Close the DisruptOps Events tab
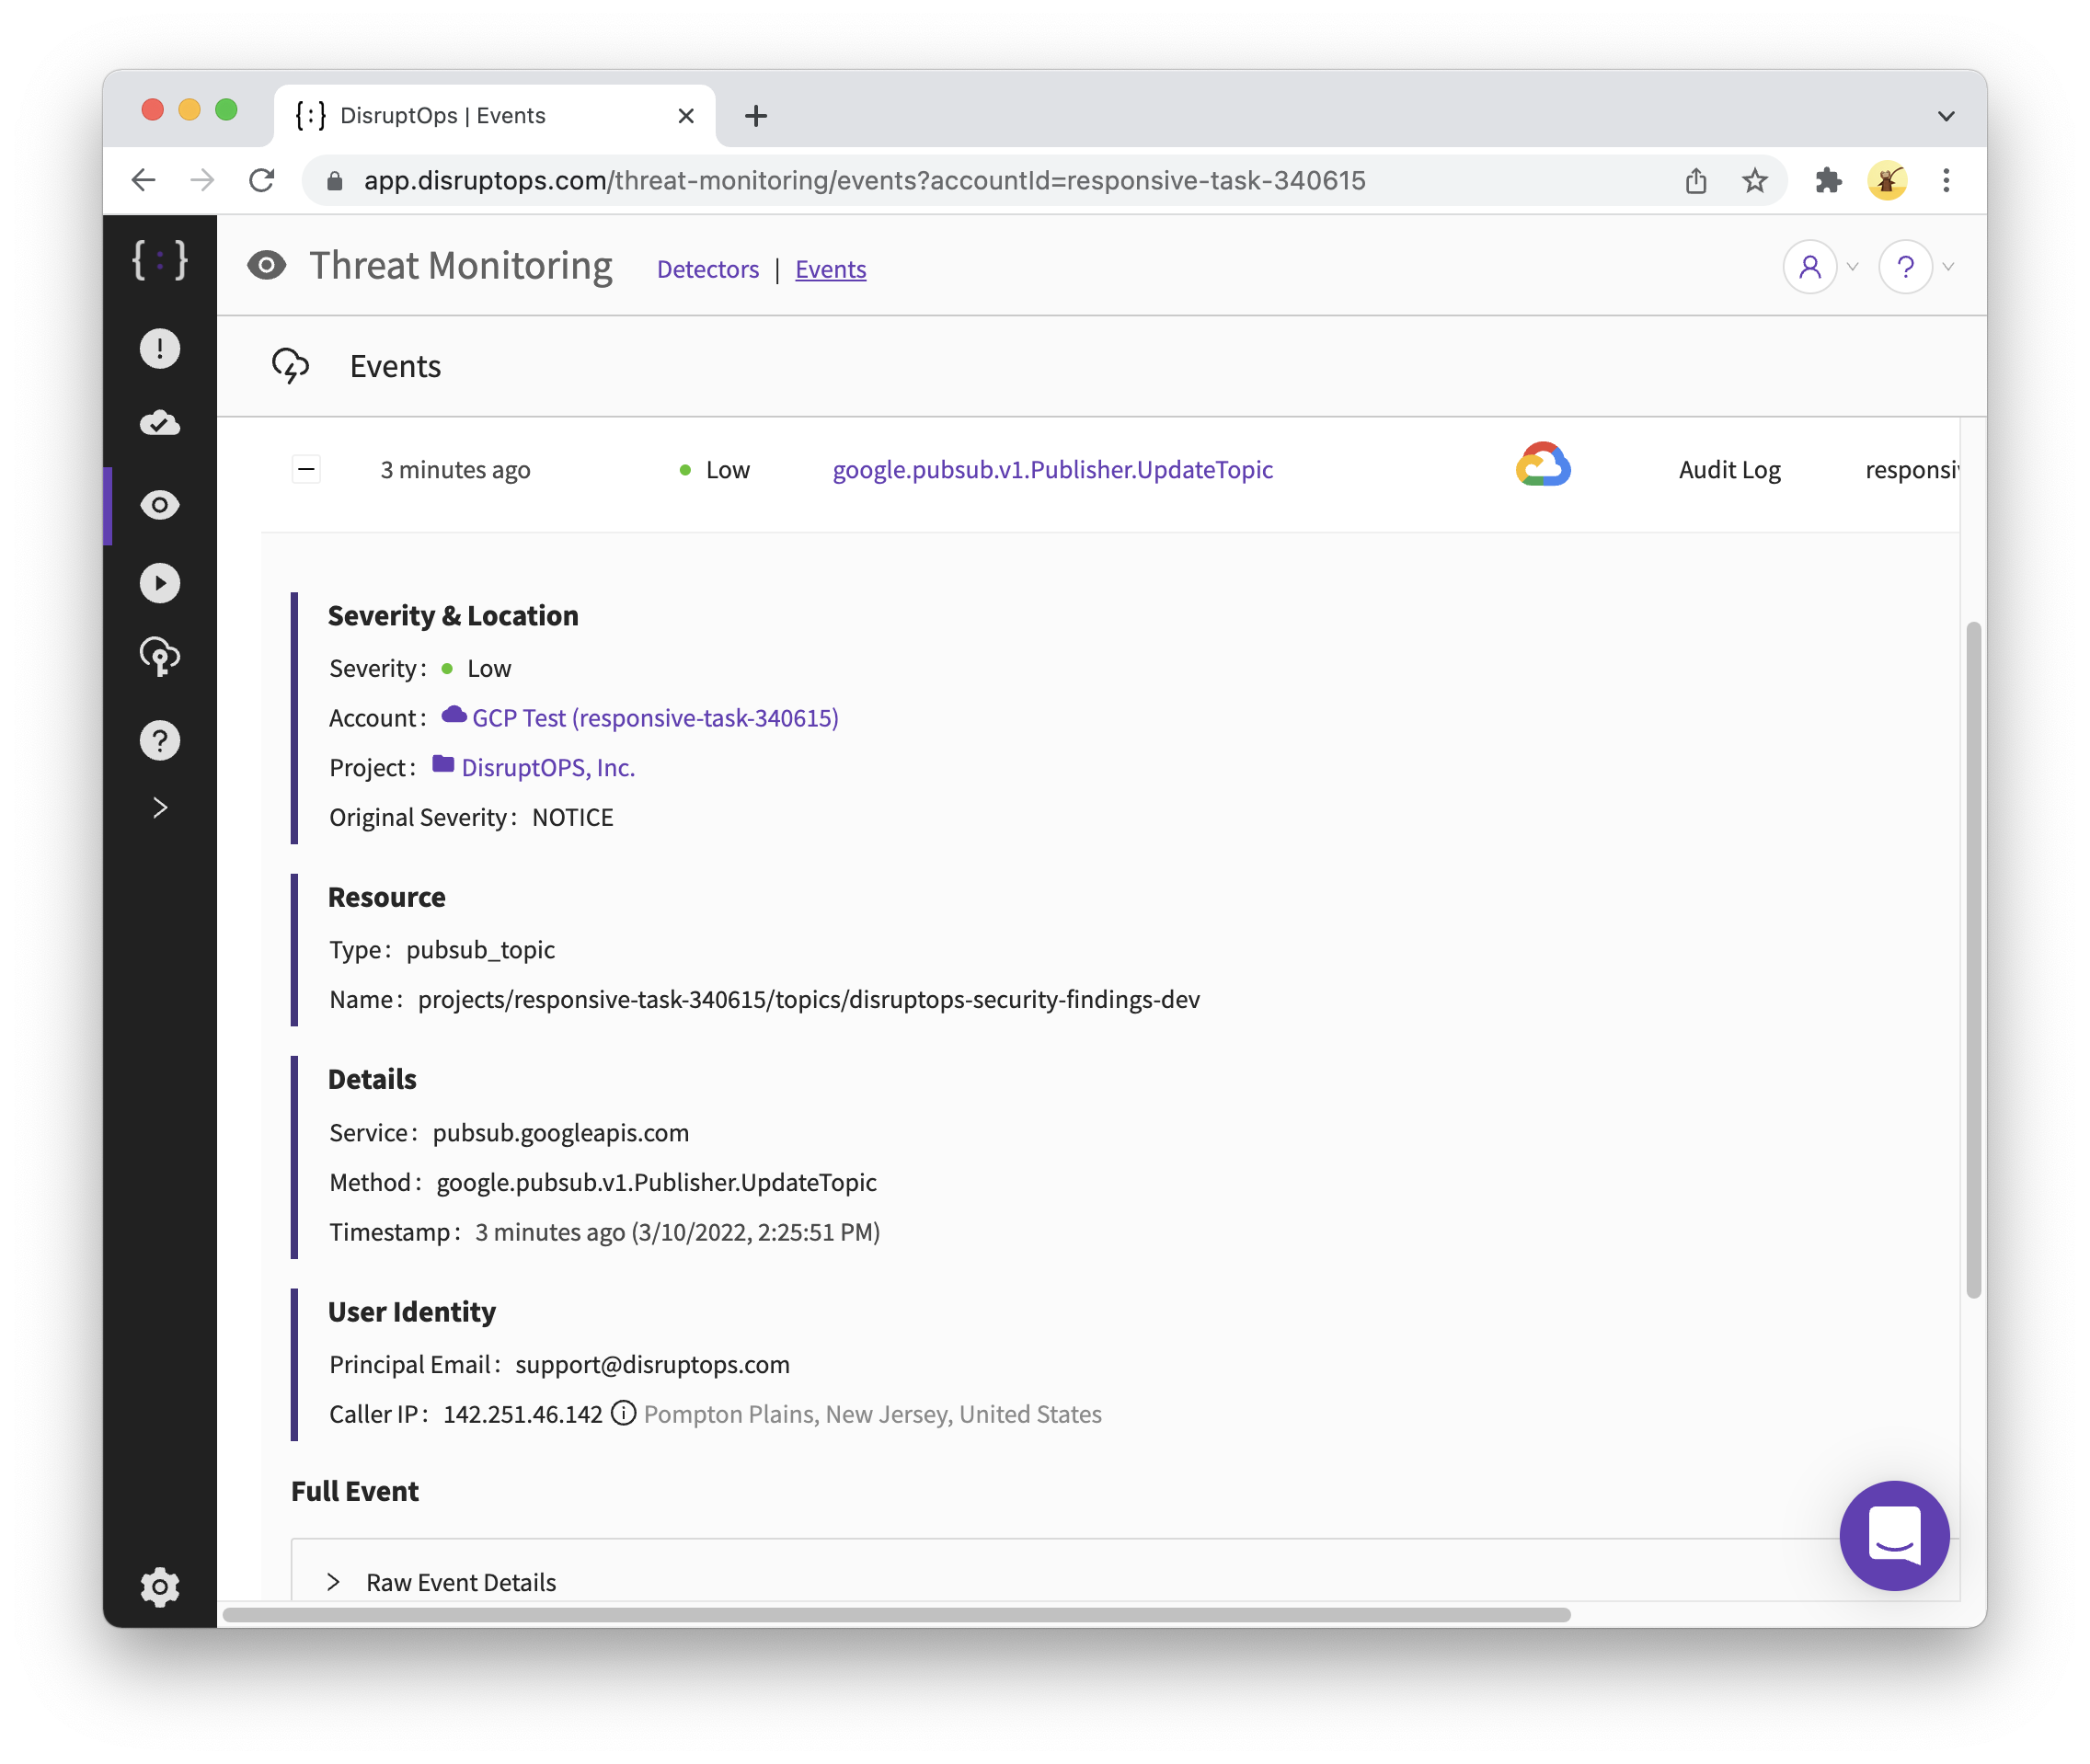The image size is (2090, 1764). 686,116
